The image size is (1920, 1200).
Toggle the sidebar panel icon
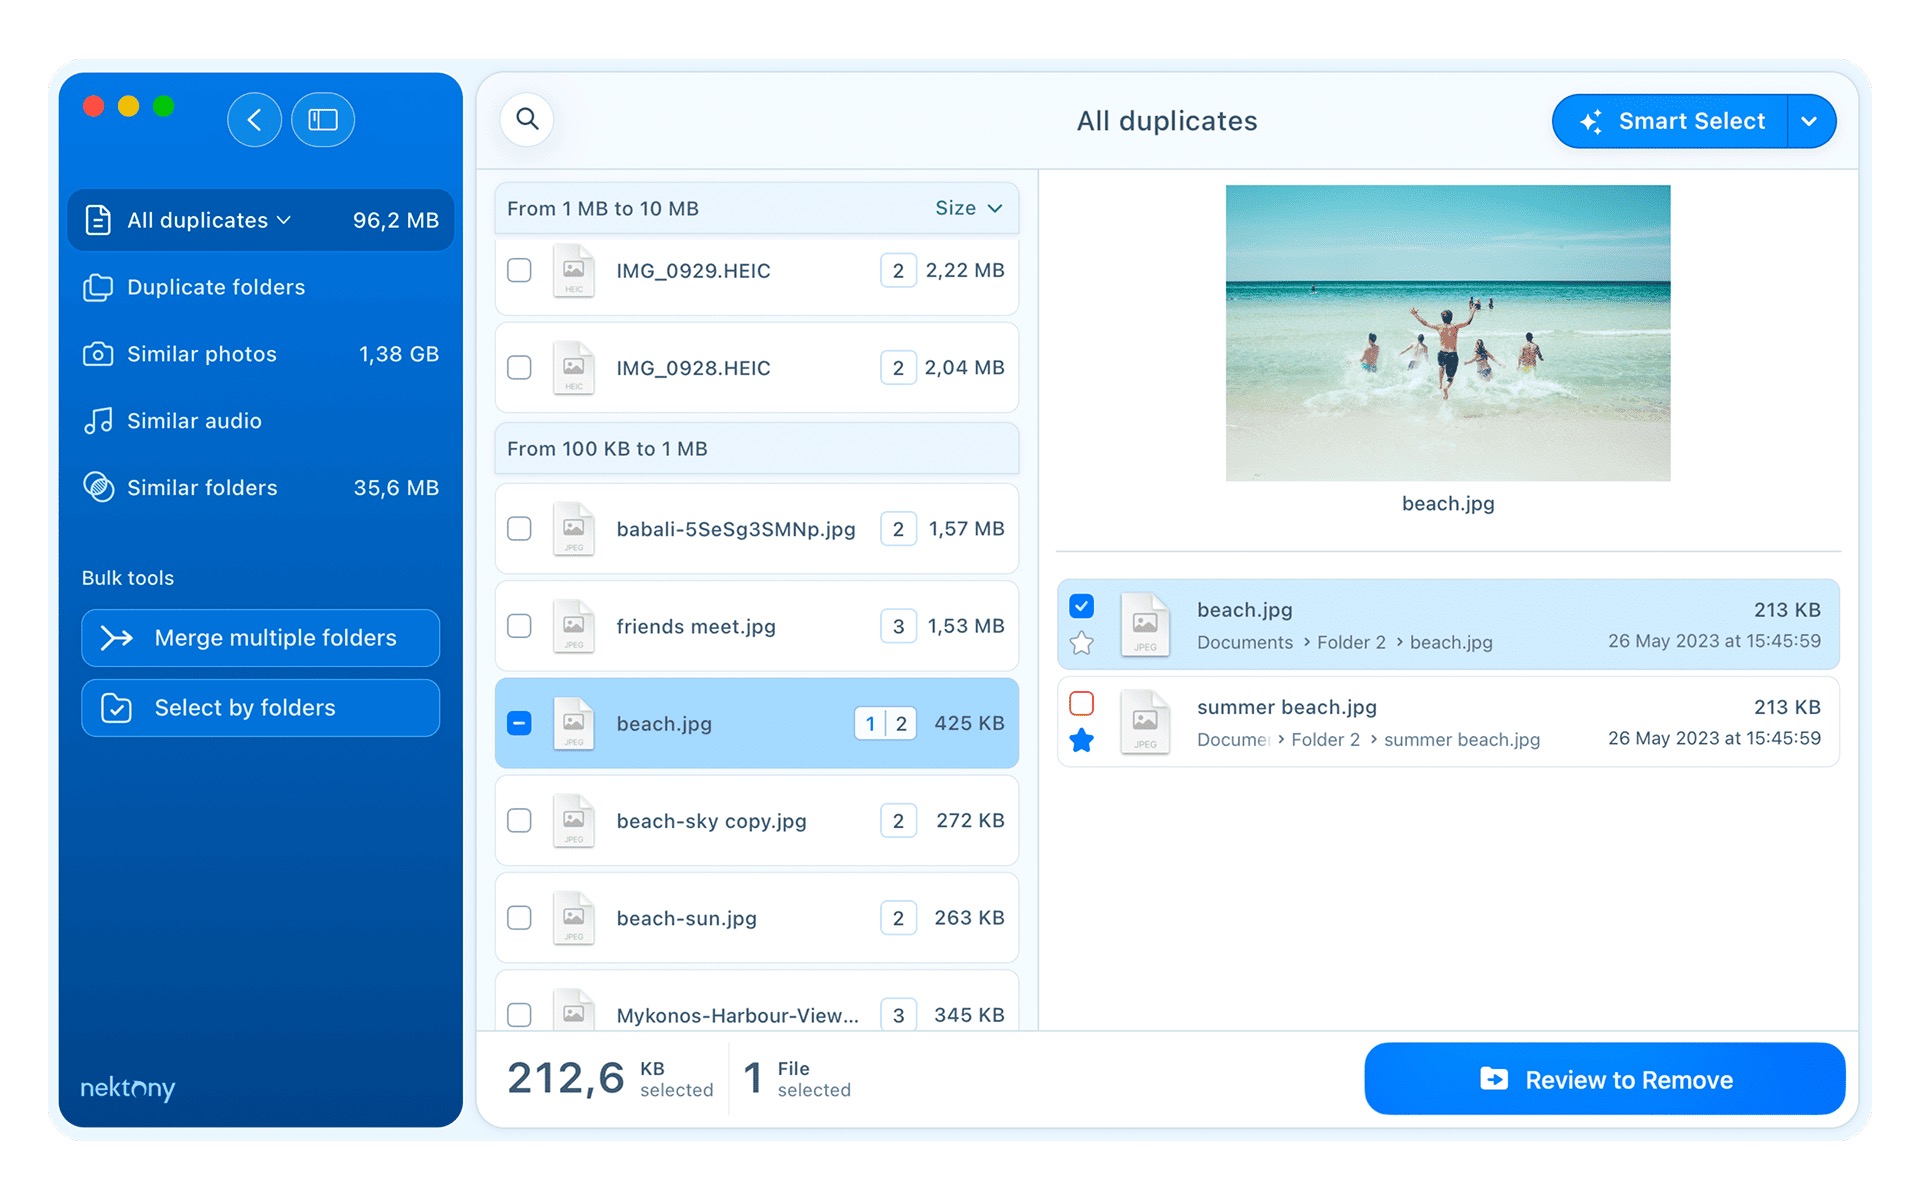[323, 120]
